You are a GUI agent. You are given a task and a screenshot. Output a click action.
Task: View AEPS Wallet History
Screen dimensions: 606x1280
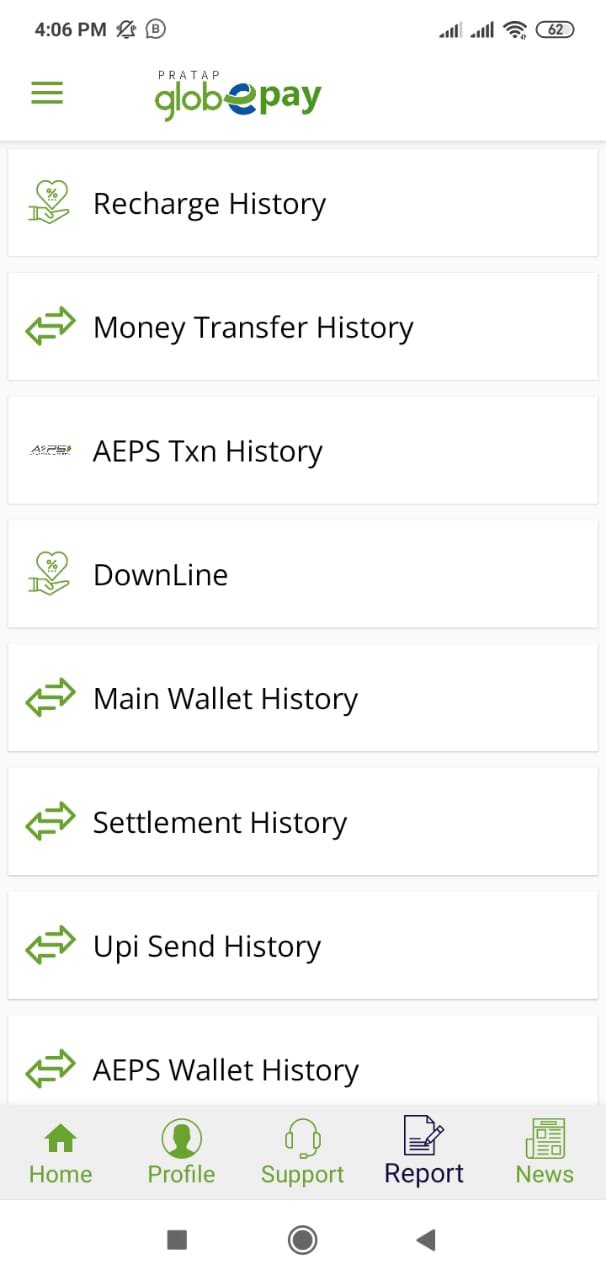(x=225, y=1070)
